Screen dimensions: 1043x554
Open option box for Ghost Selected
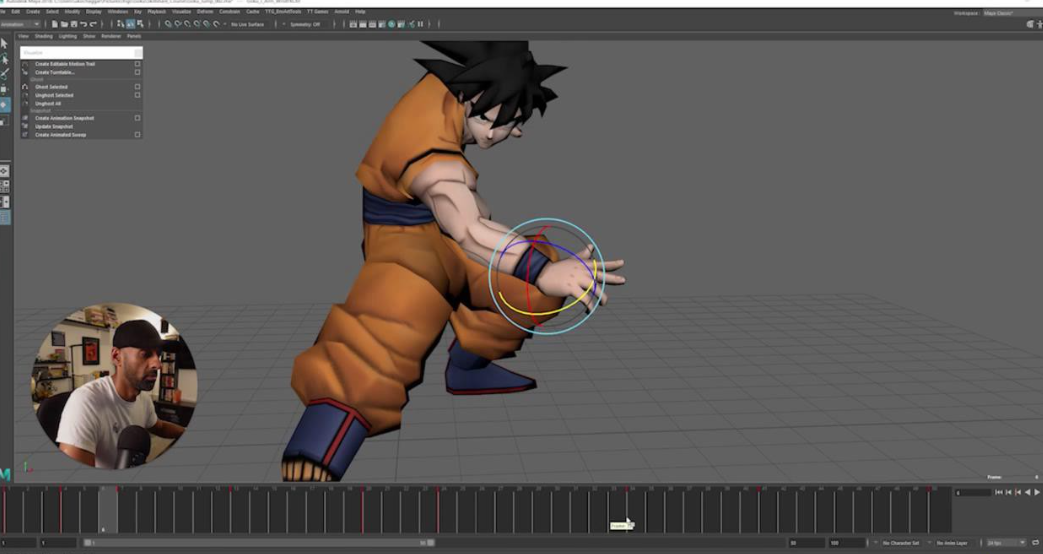coord(138,86)
